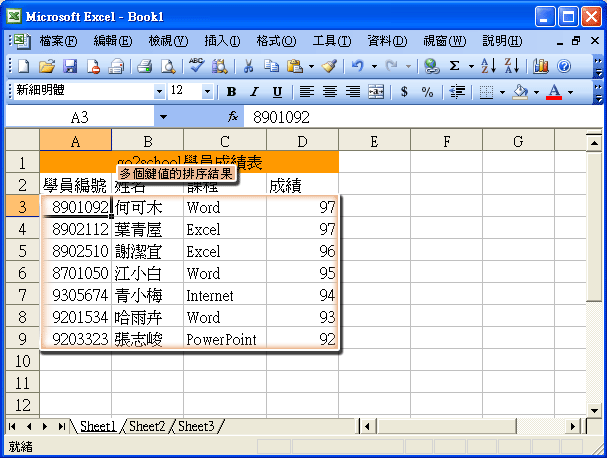Open the Borders style dropdown arrow
The height and width of the screenshot is (458, 607).
(x=502, y=92)
